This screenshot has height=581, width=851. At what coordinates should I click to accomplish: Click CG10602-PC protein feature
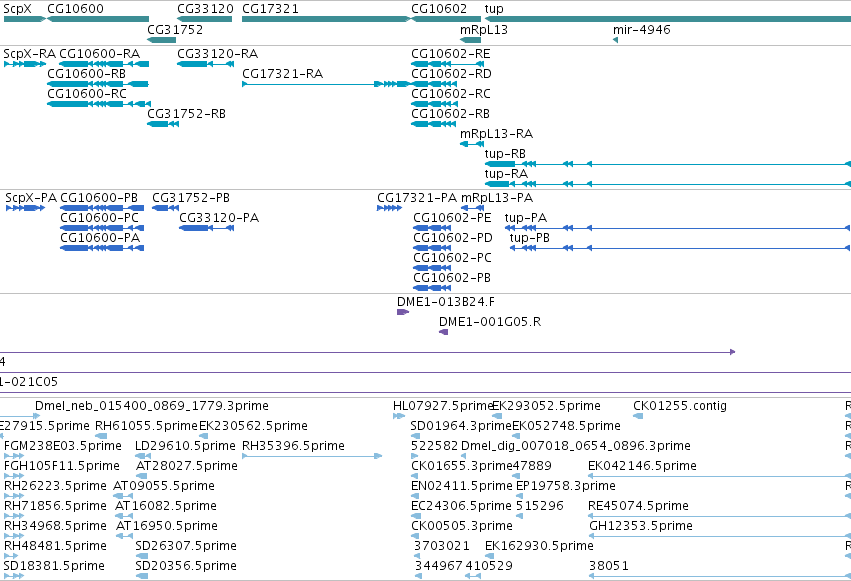point(433,268)
